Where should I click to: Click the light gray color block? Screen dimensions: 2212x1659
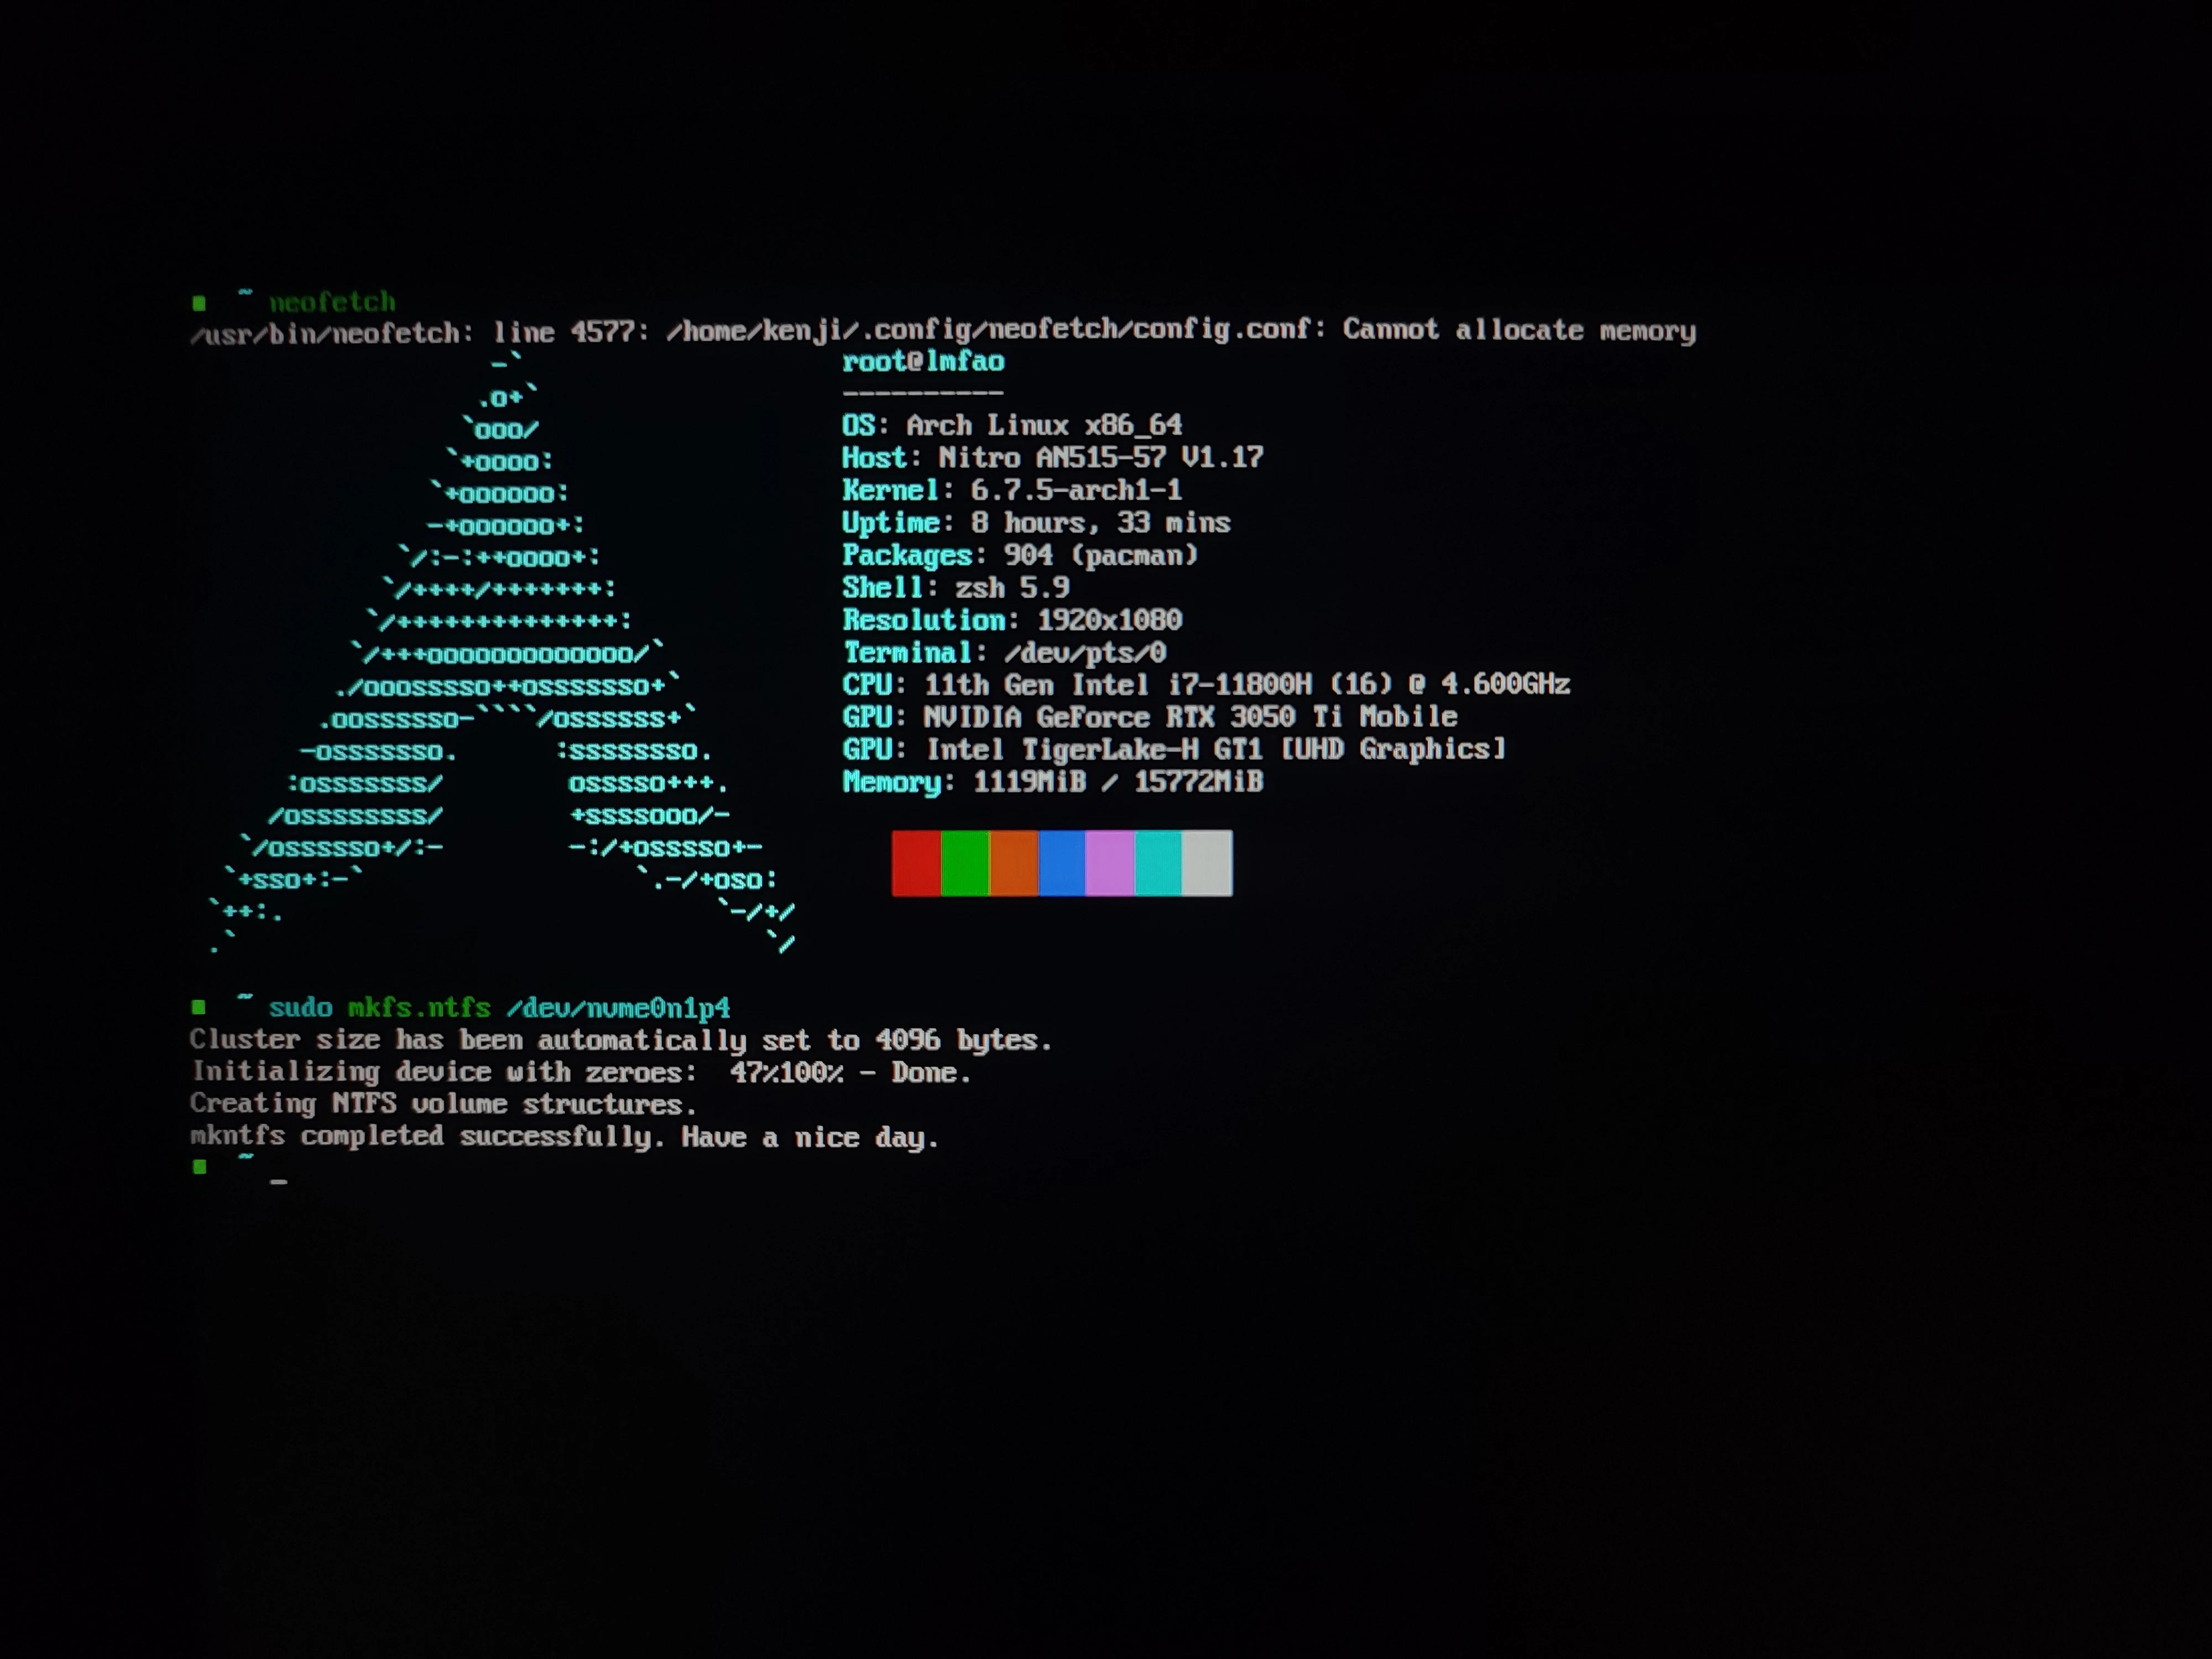(1207, 863)
